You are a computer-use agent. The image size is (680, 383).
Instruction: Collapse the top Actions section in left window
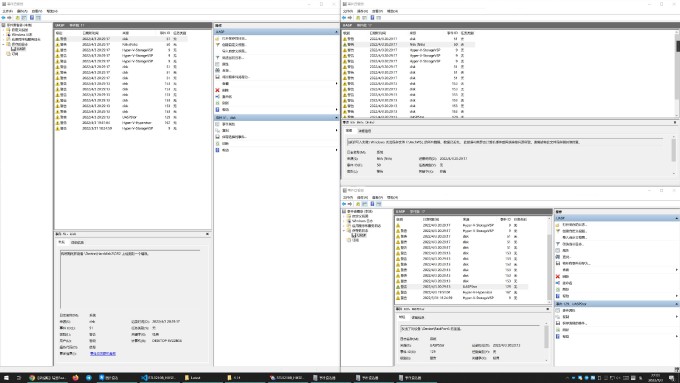336,32
